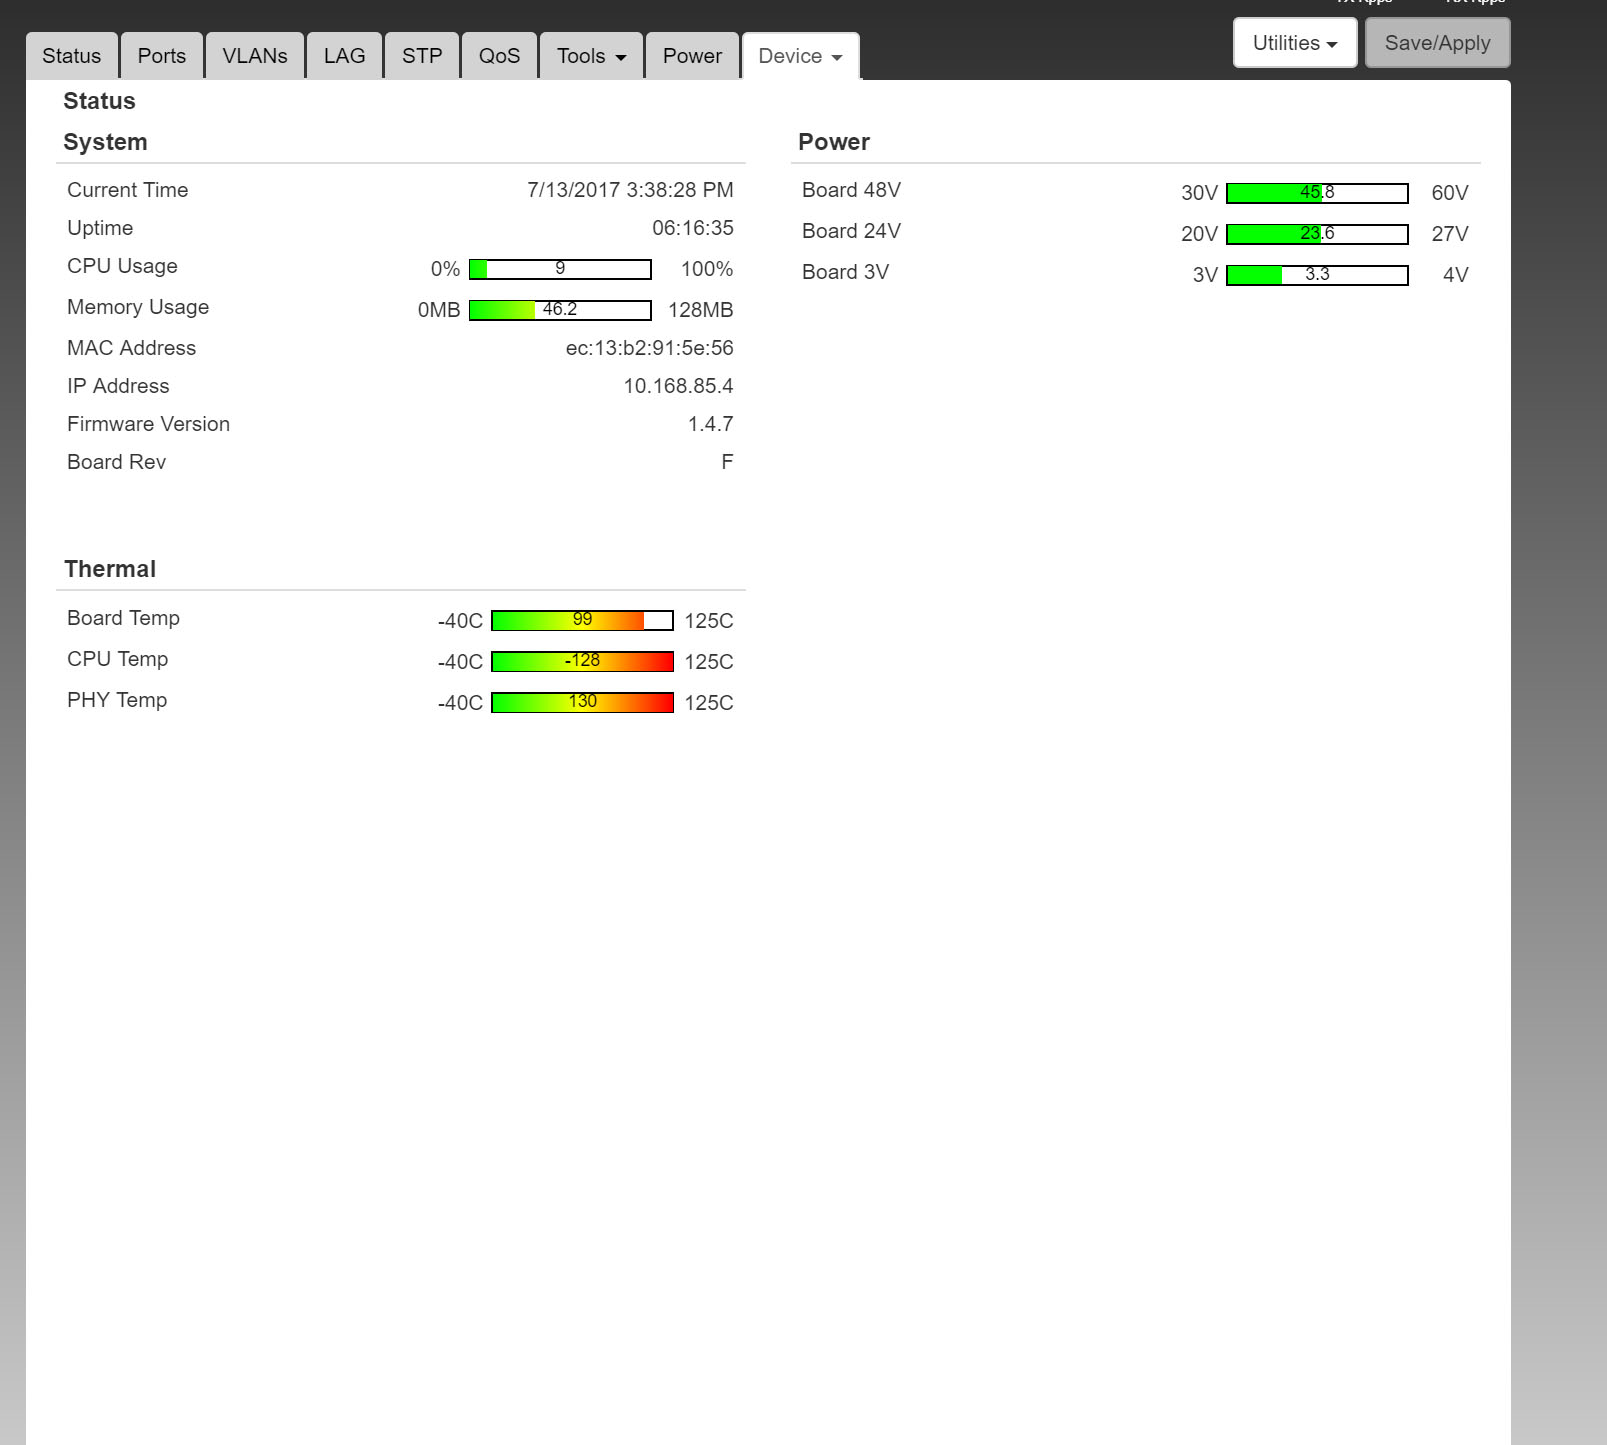Click the CPU Temp gauge

click(582, 662)
